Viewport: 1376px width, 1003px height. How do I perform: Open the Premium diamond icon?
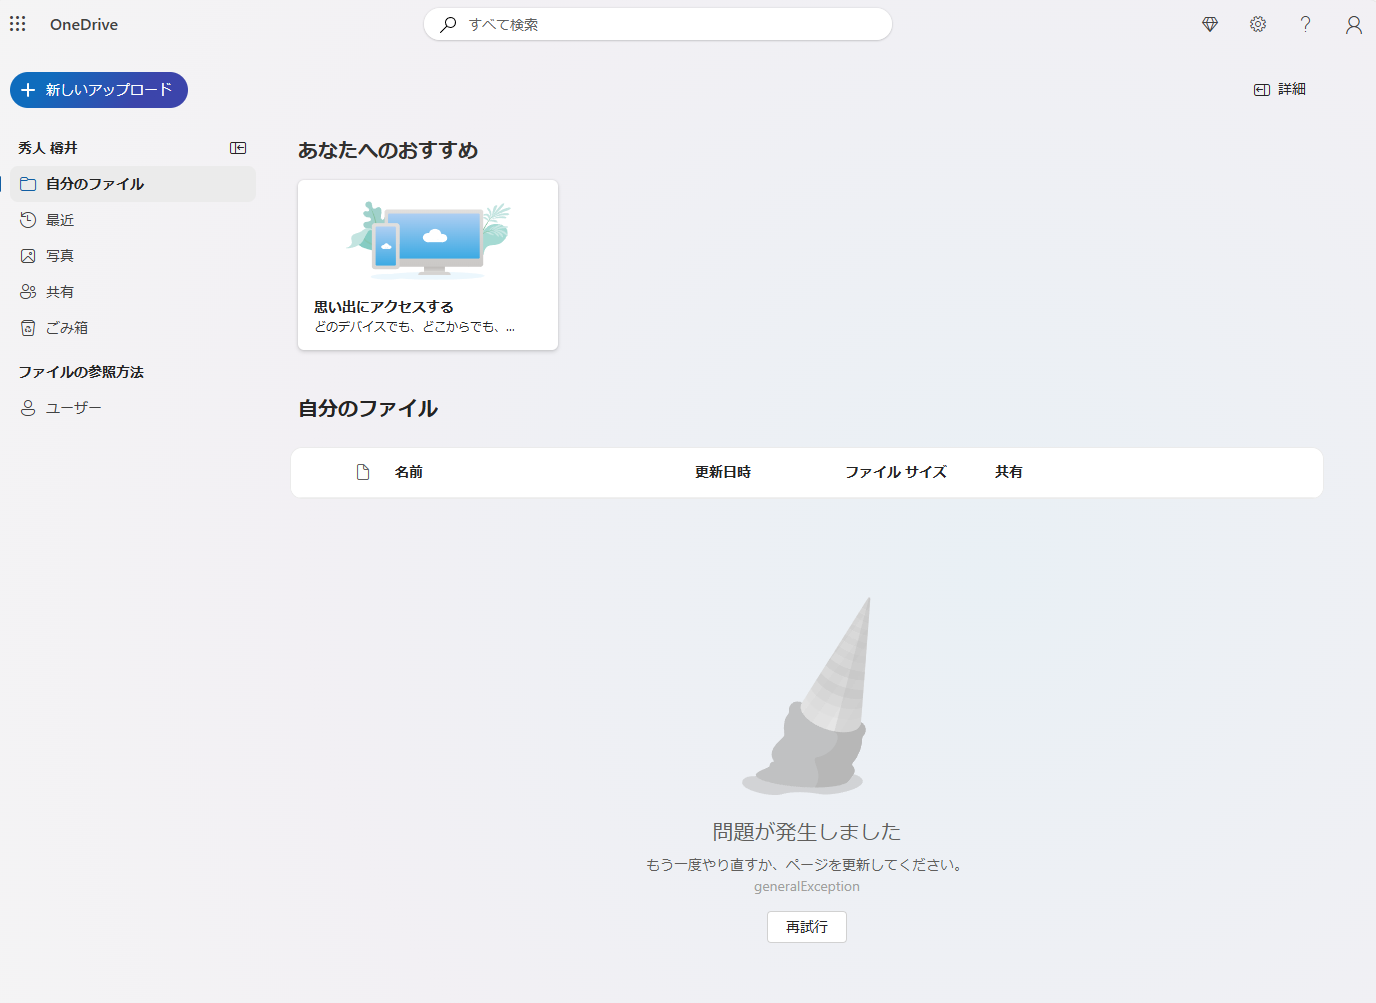point(1209,24)
